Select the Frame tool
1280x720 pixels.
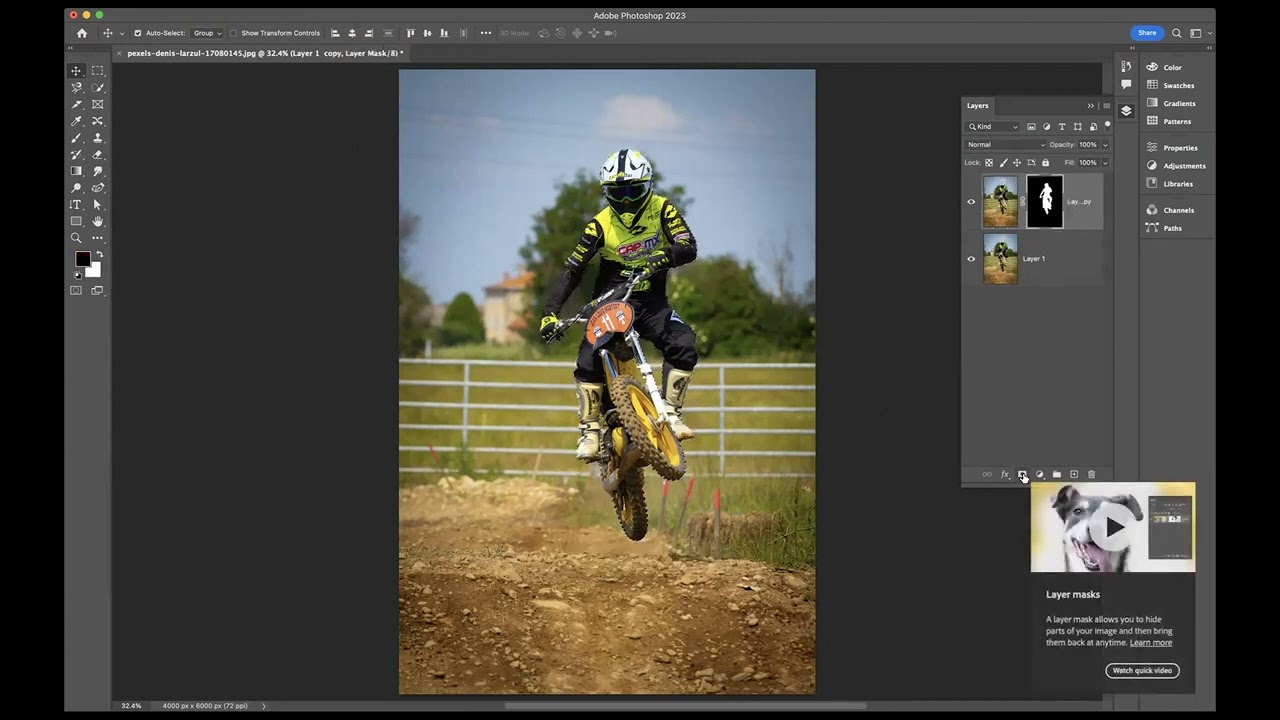(97, 104)
